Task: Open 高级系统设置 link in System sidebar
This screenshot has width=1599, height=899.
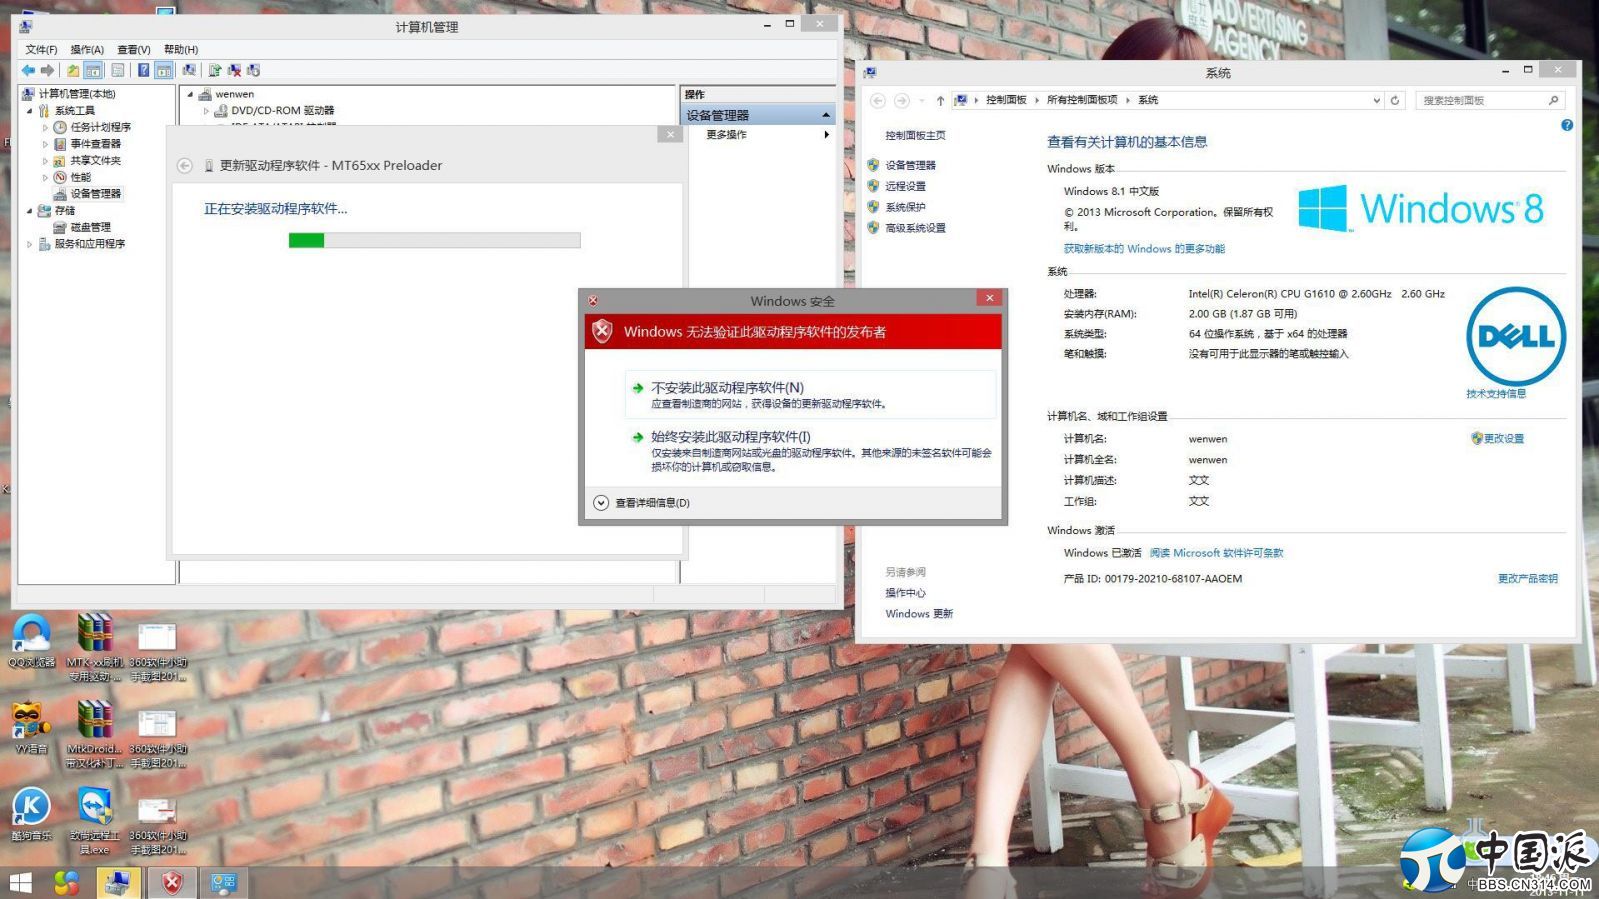Action: (915, 228)
